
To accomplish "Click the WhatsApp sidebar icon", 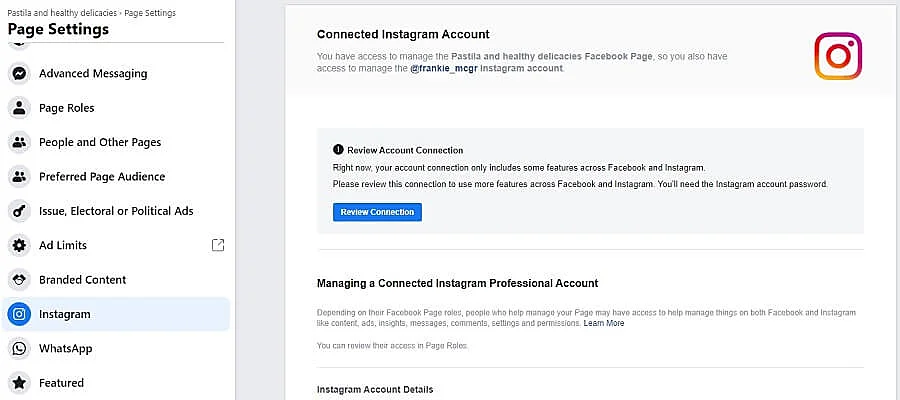I will pos(18,348).
